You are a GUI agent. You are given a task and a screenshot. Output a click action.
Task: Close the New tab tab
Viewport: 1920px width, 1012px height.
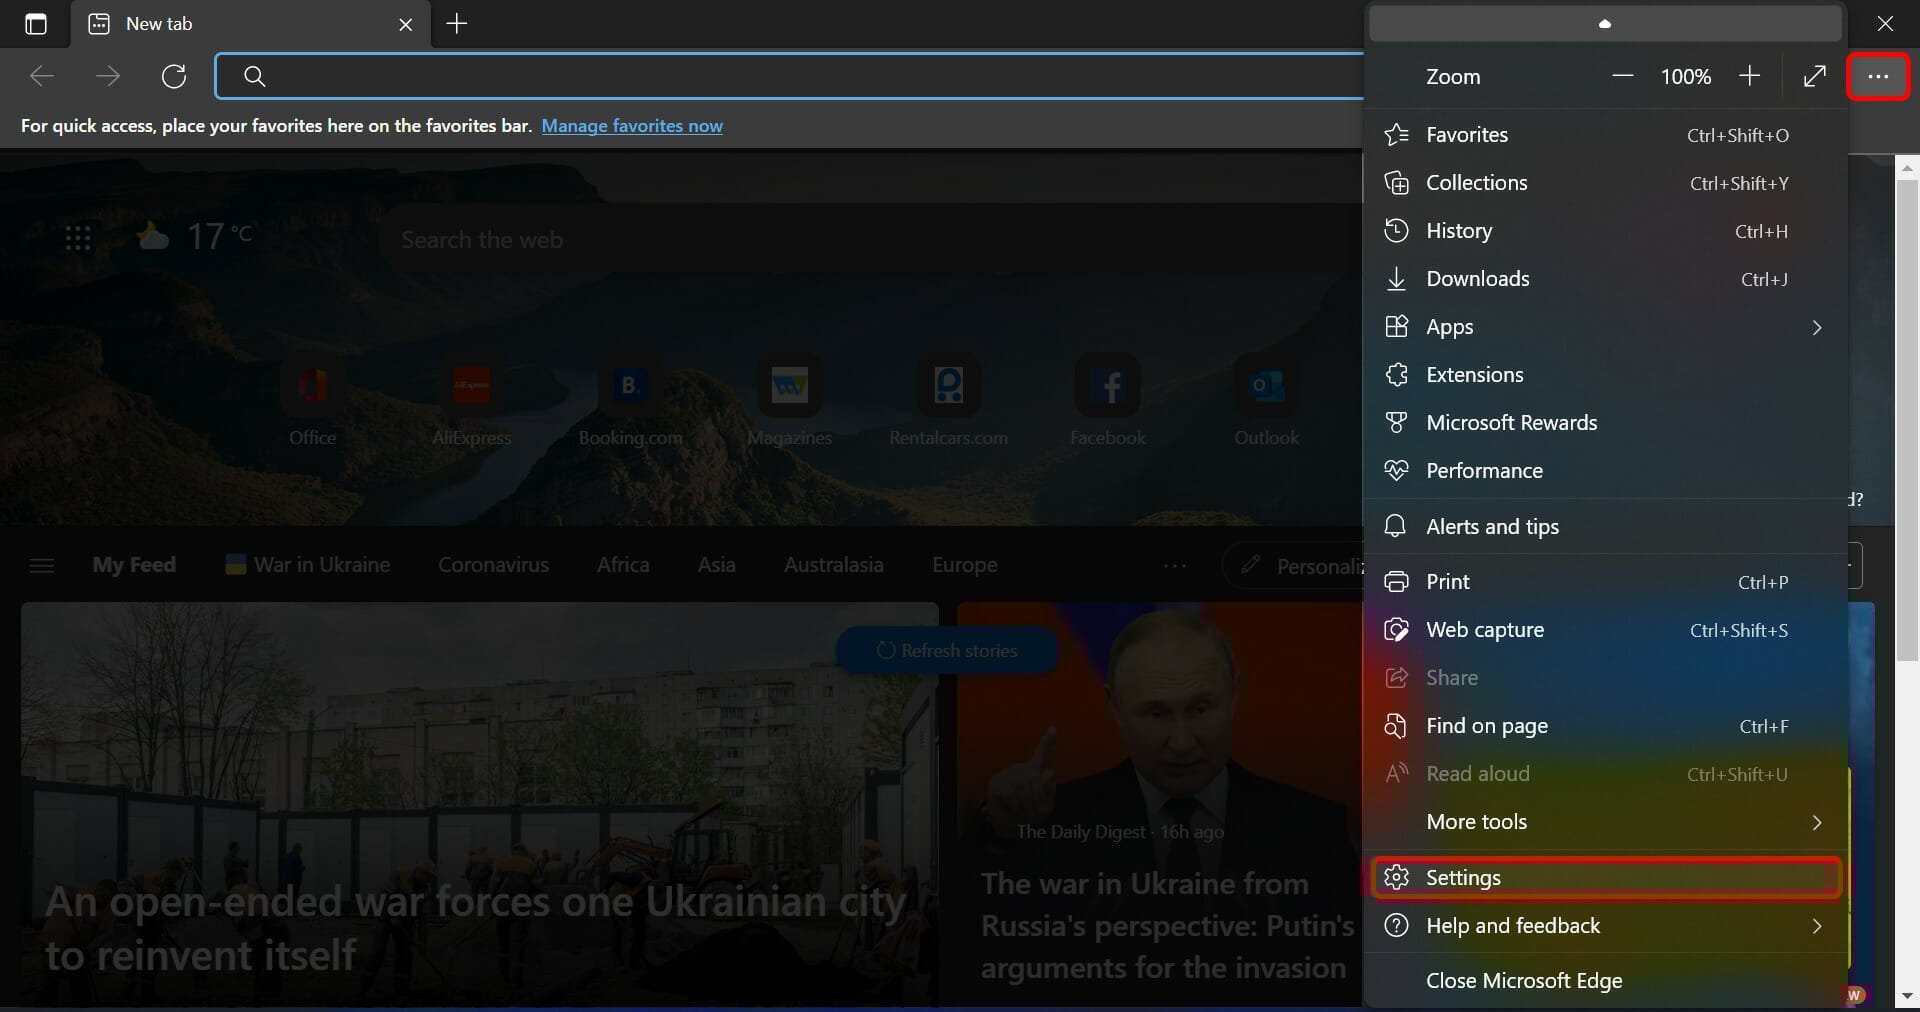(406, 24)
